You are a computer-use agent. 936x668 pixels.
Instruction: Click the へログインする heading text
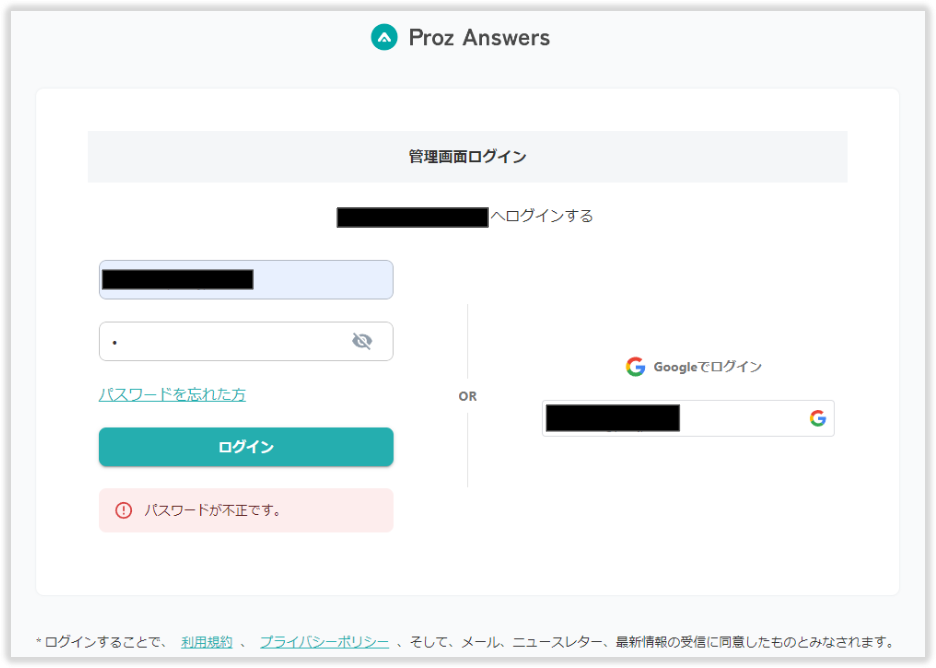point(541,216)
